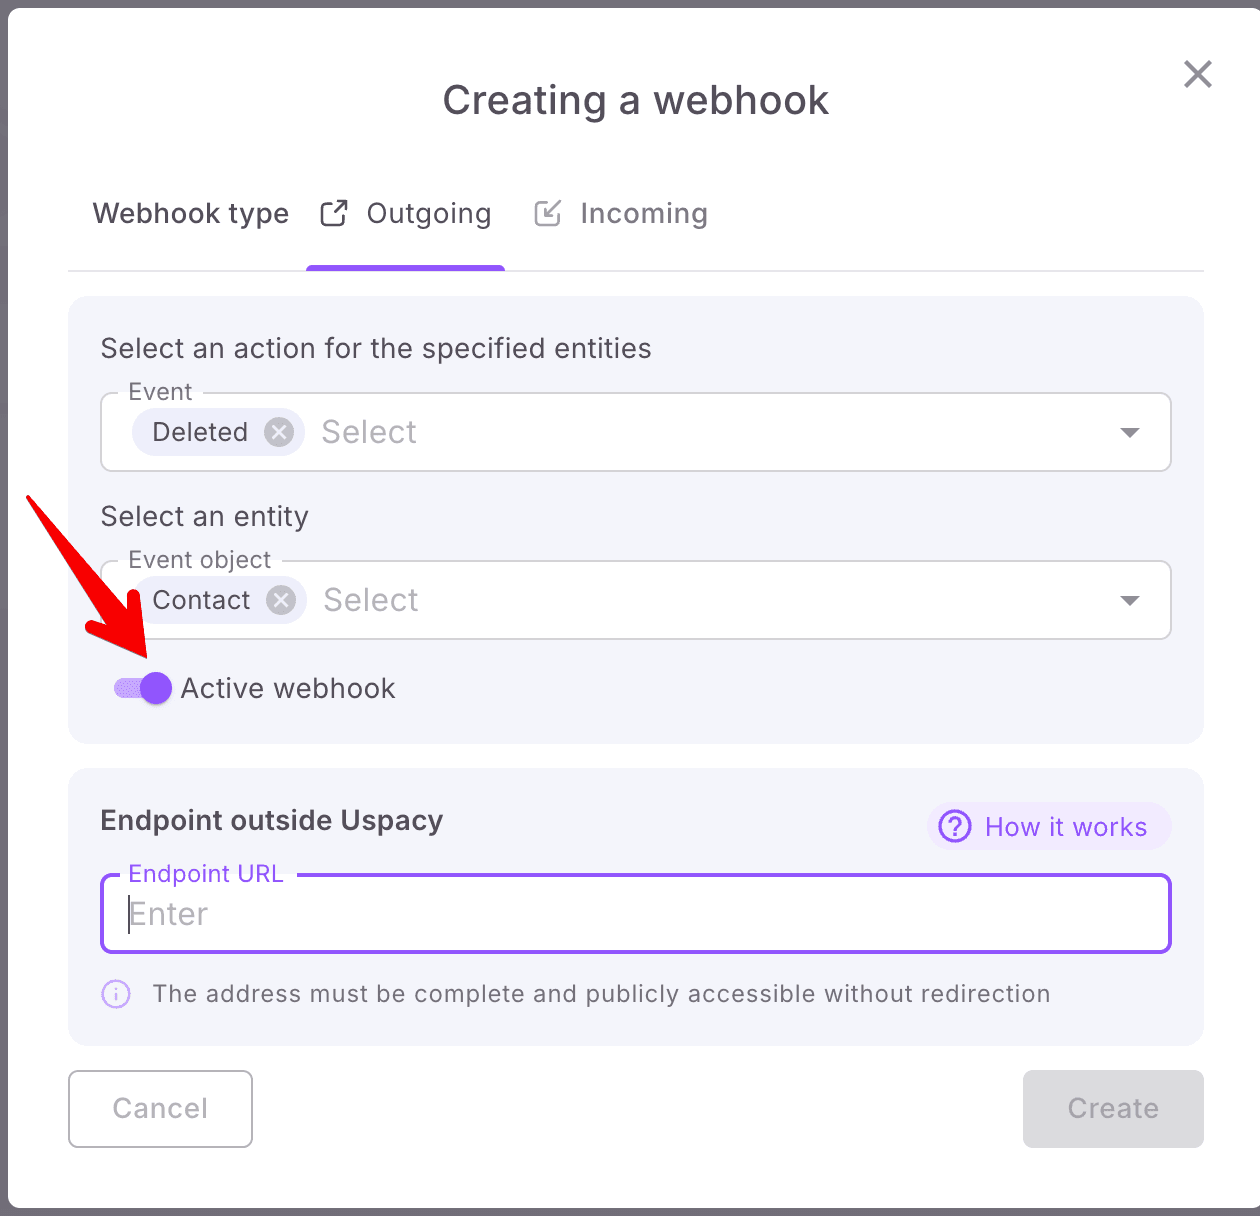Expand the Event dropdown arrow

[1130, 432]
